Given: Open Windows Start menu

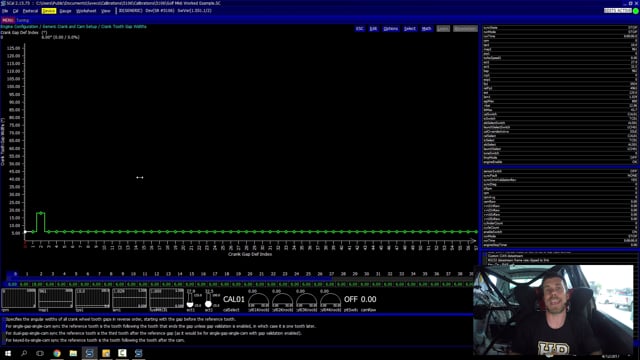Looking at the screenshot, I should (8, 353).
